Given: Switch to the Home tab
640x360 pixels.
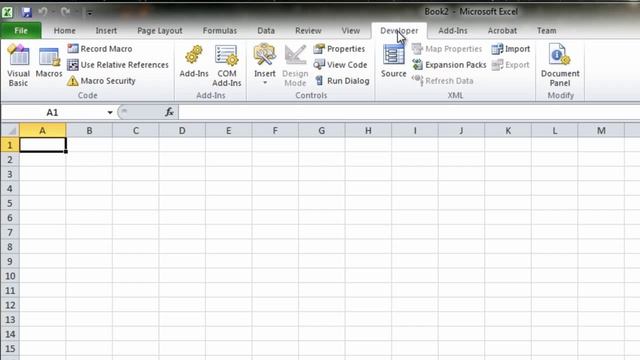Looking at the screenshot, I should coord(64,31).
